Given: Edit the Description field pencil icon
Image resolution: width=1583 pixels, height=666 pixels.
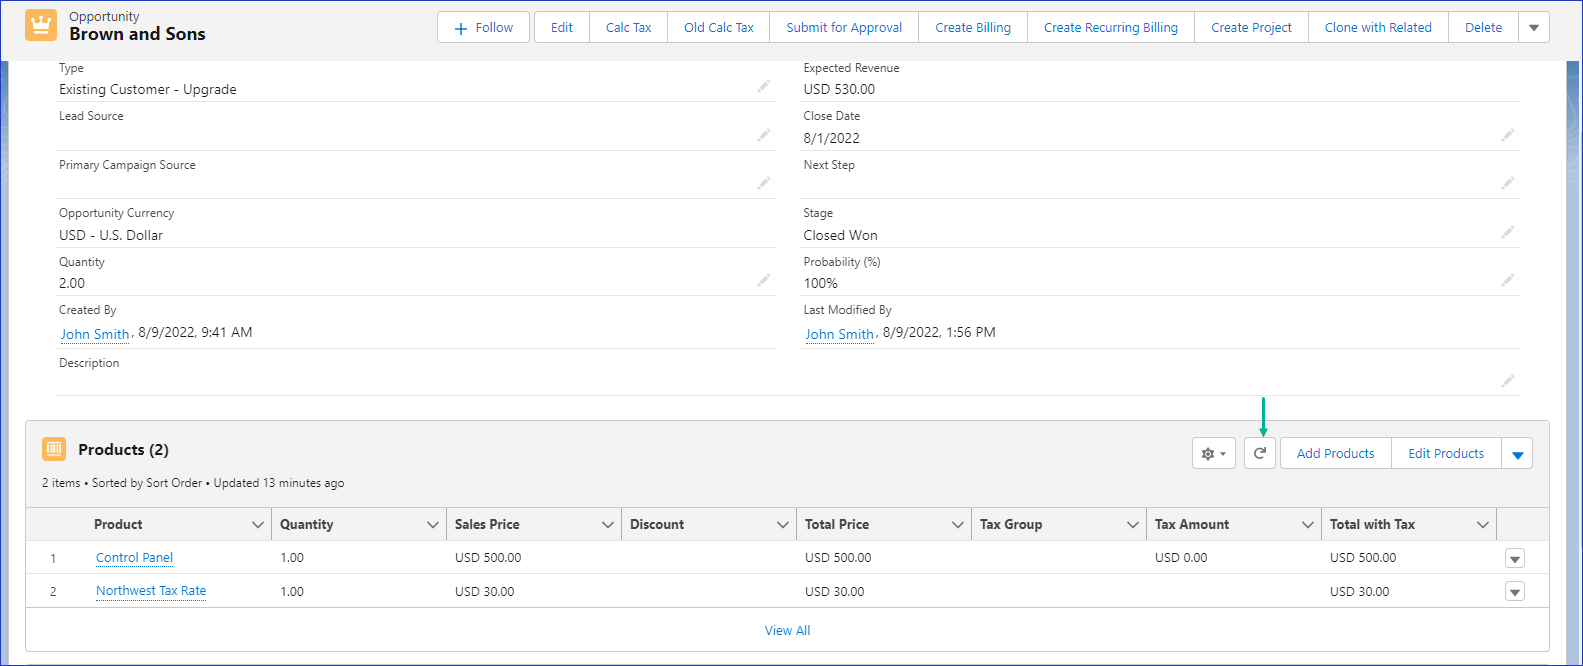Looking at the screenshot, I should pos(1508,381).
